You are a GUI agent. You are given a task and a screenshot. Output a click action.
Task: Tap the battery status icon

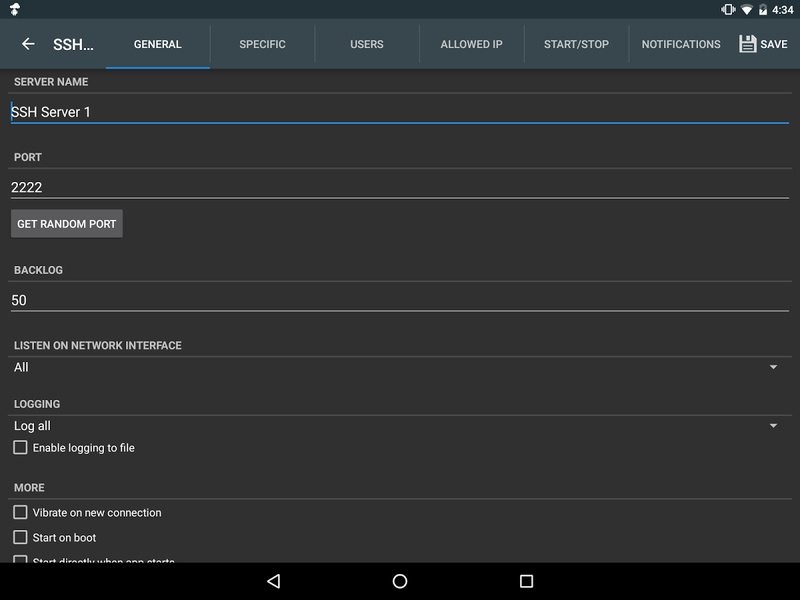(763, 10)
